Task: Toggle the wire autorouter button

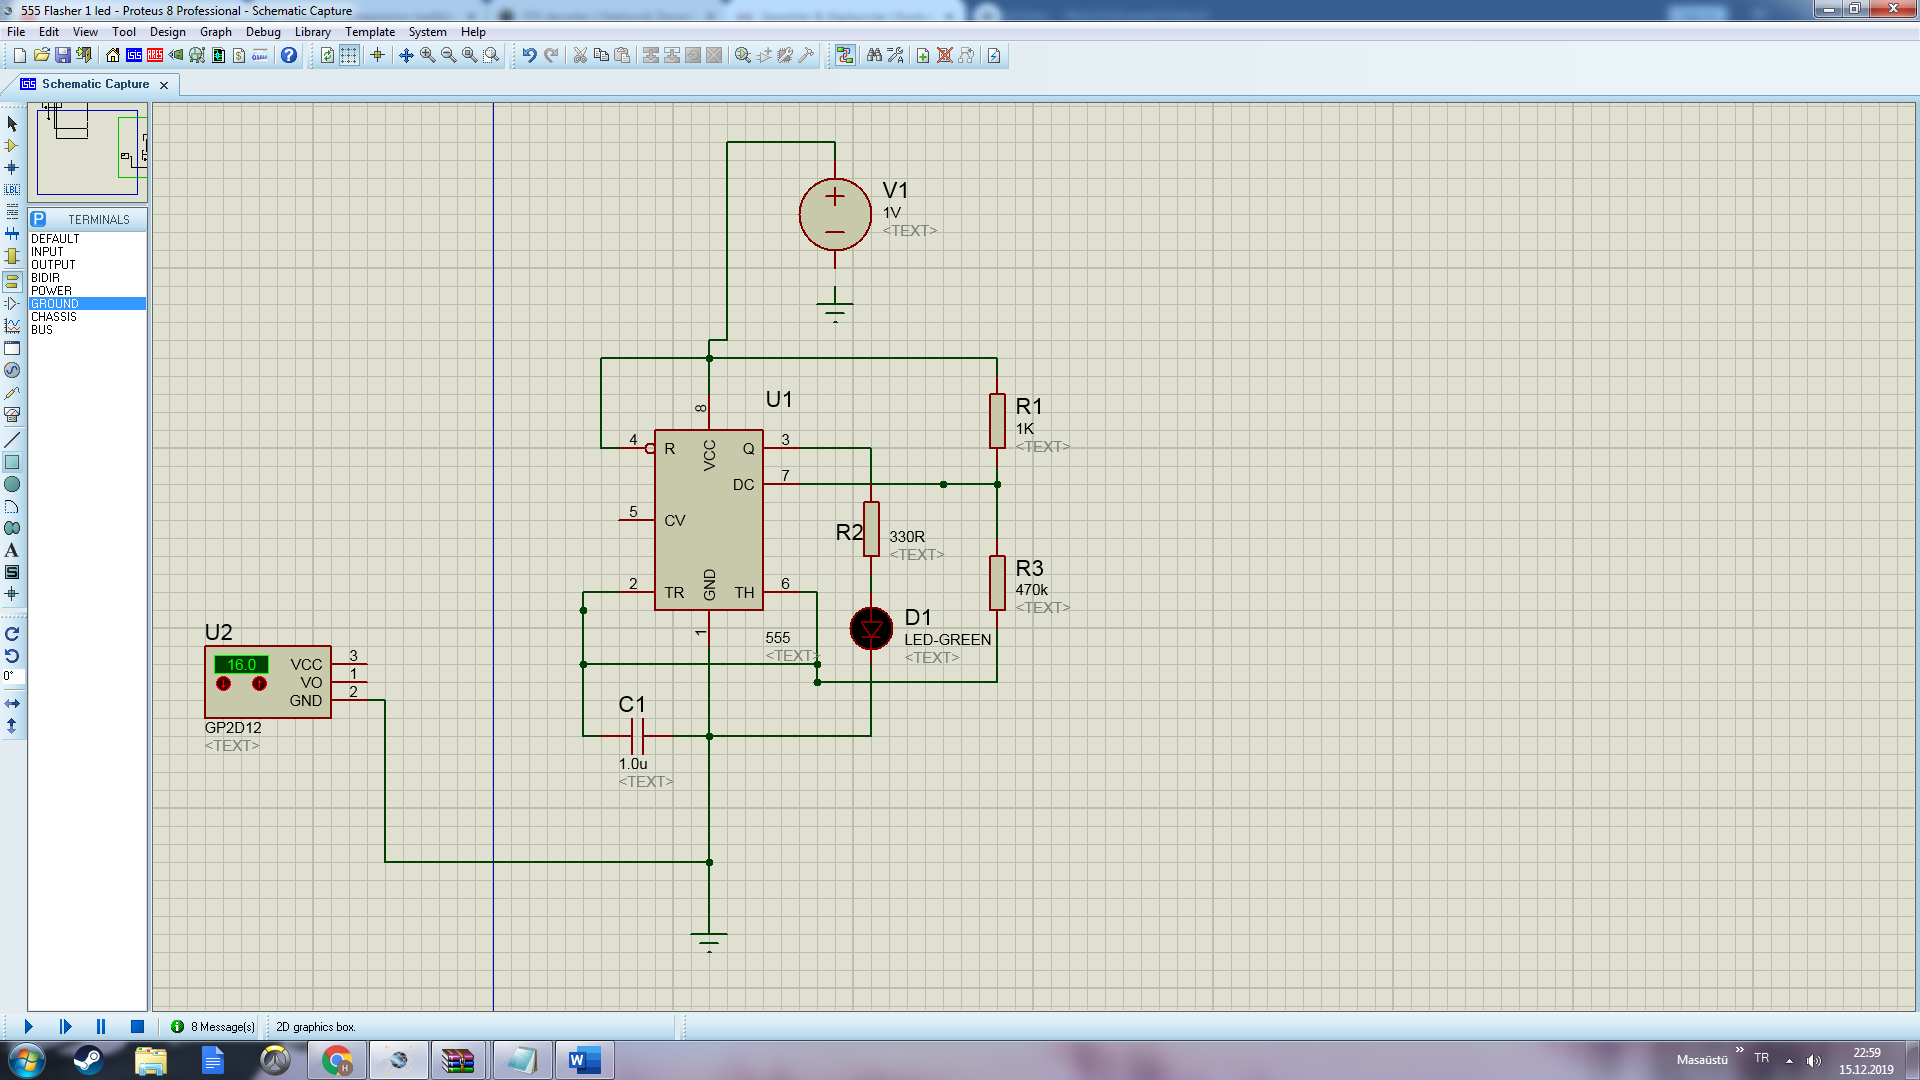Action: coord(845,55)
